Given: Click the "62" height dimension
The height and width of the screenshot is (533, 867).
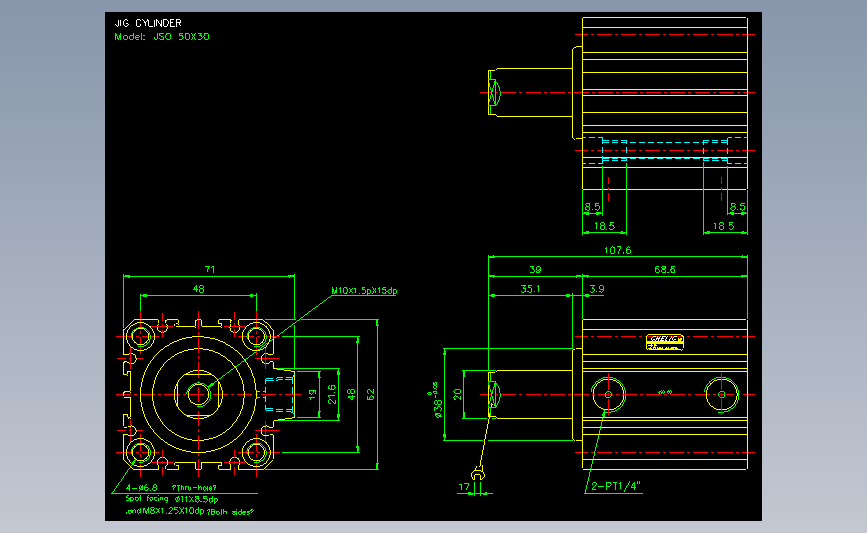Looking at the screenshot, I should (x=370, y=394).
